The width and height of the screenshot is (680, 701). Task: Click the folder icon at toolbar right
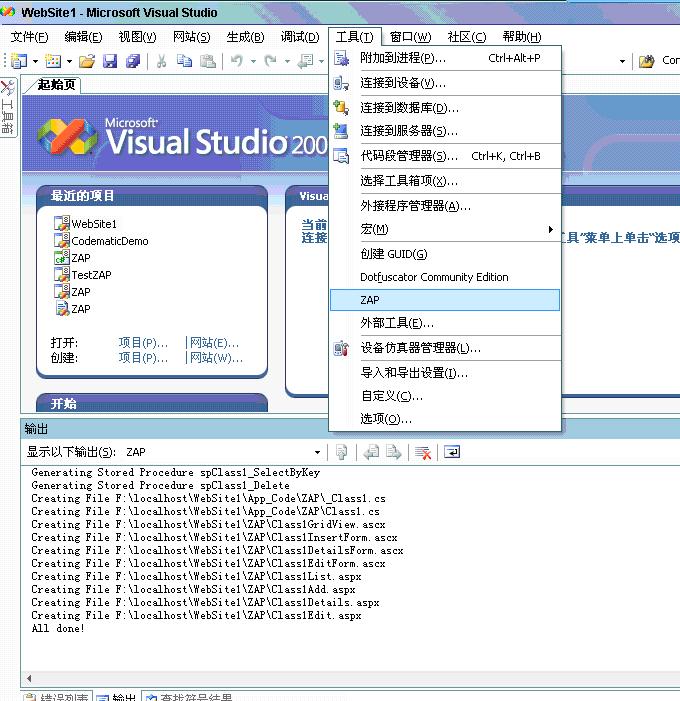click(x=646, y=61)
